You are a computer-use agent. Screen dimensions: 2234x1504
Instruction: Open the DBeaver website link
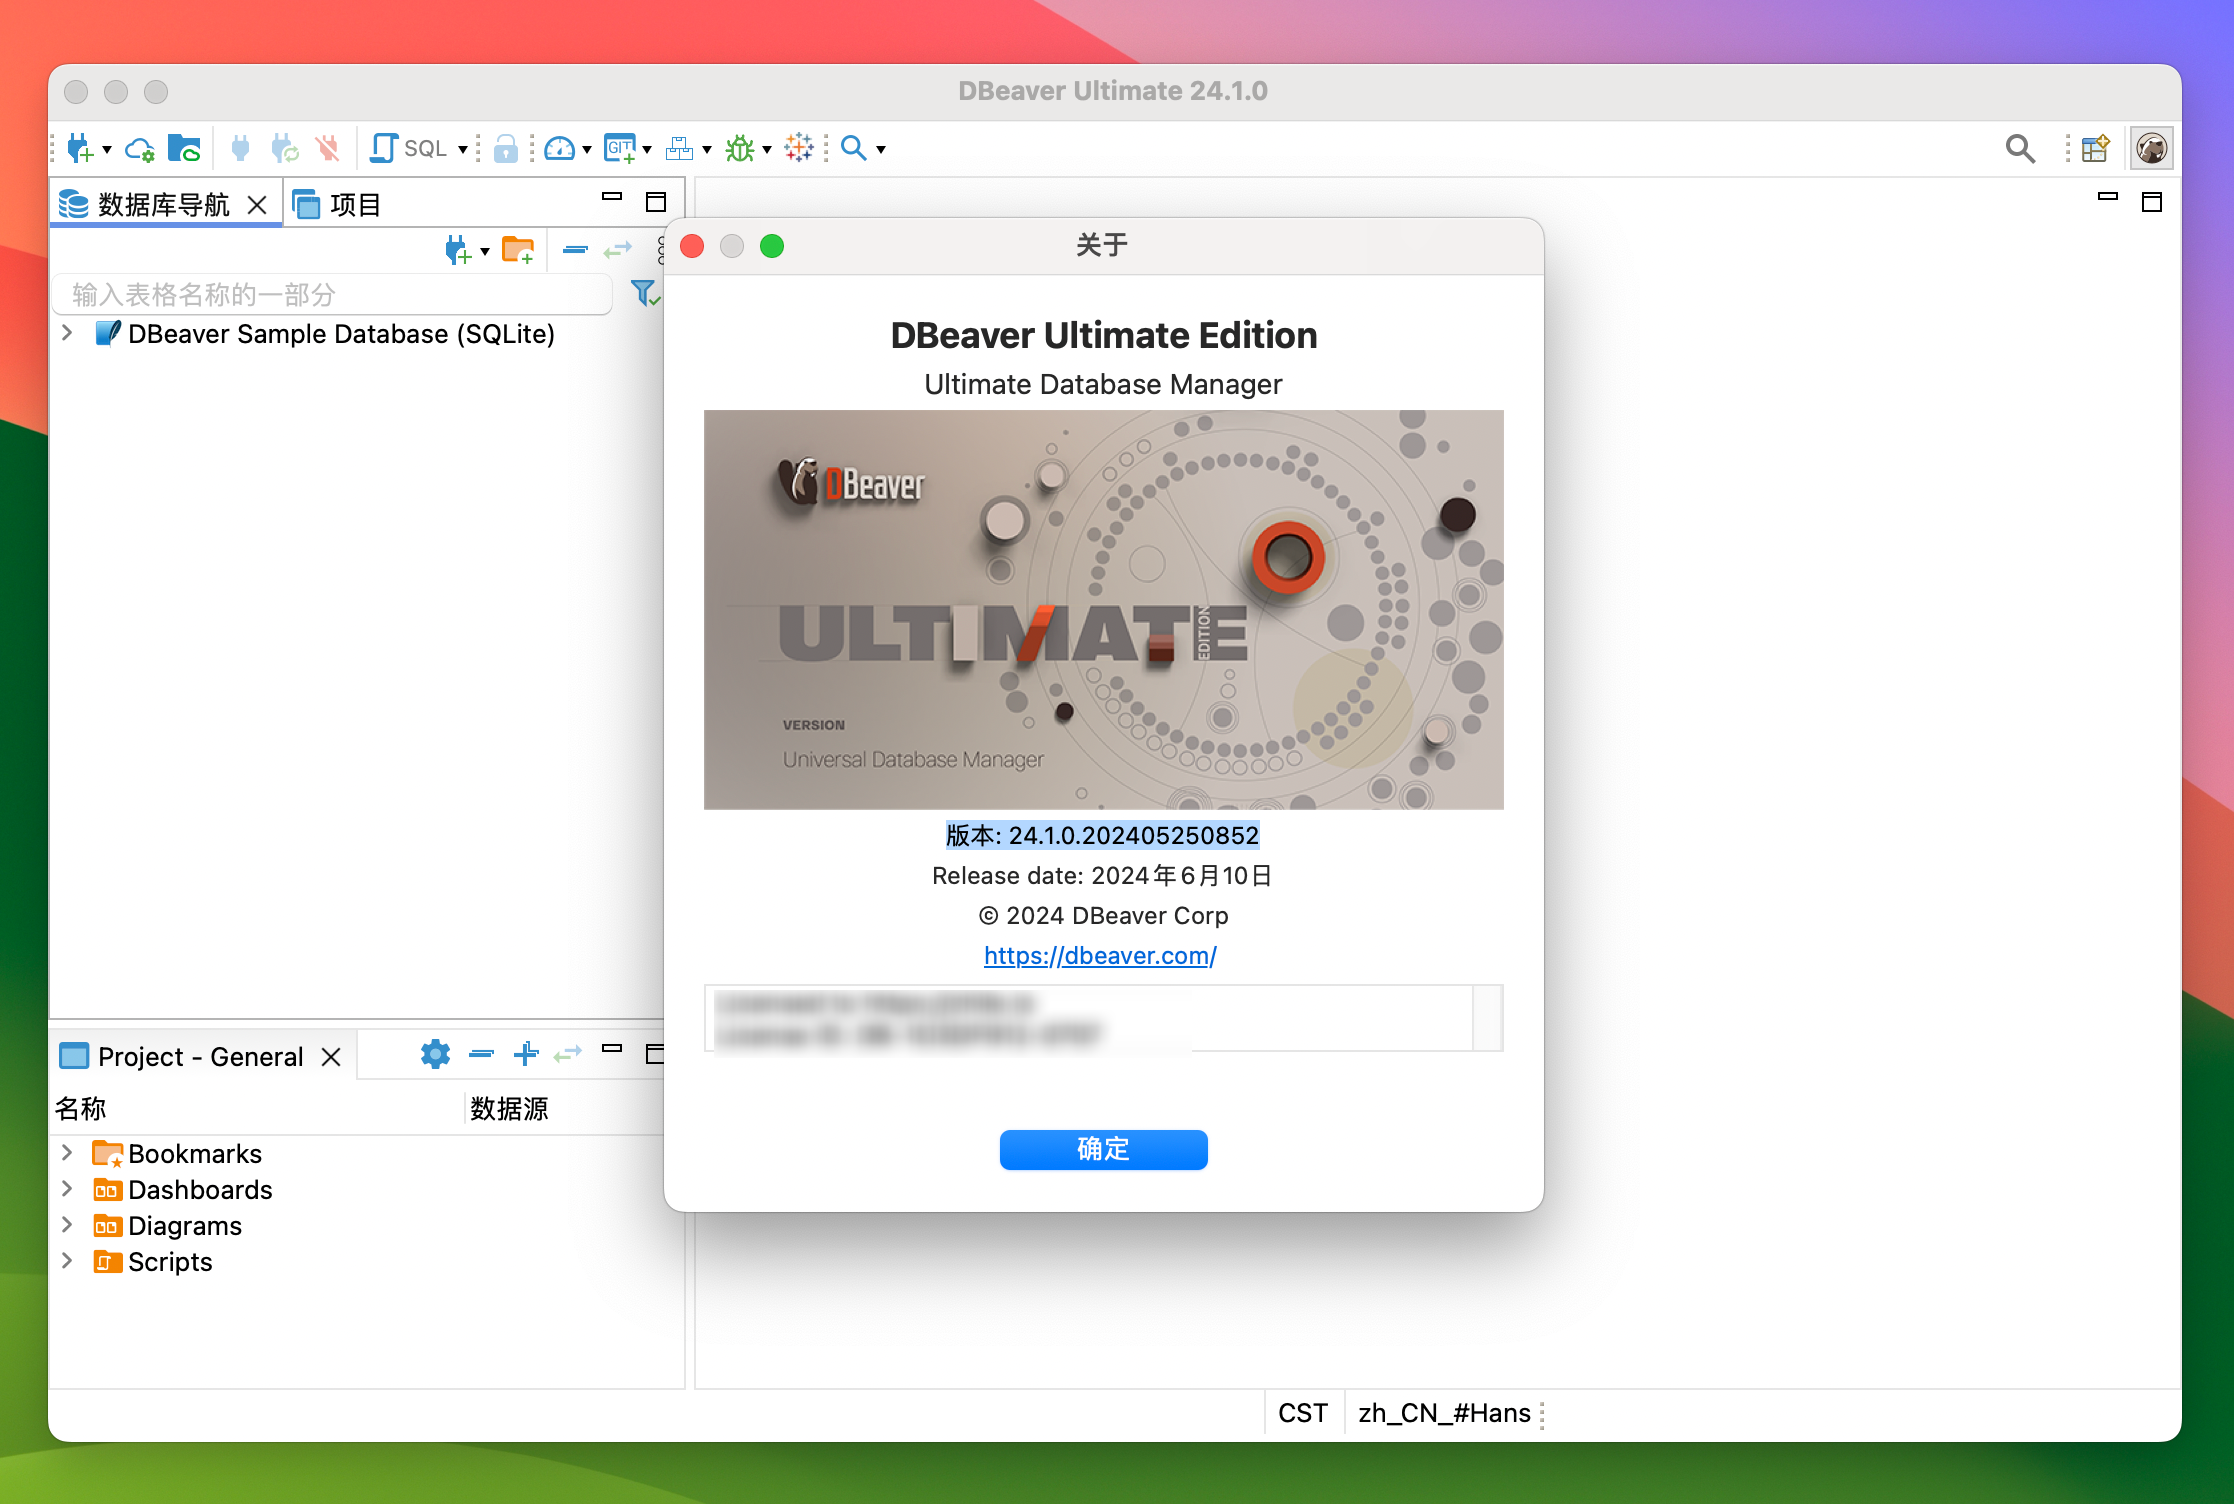point(1101,955)
